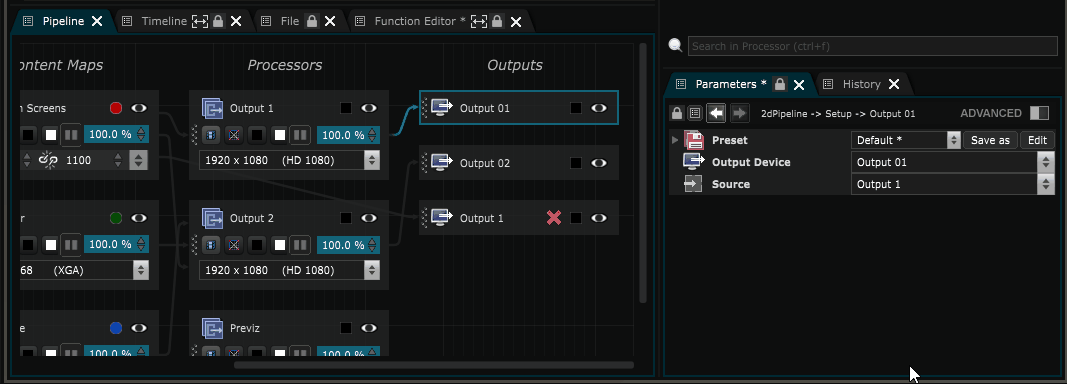Toggle the ADVANCED switch

[1039, 113]
